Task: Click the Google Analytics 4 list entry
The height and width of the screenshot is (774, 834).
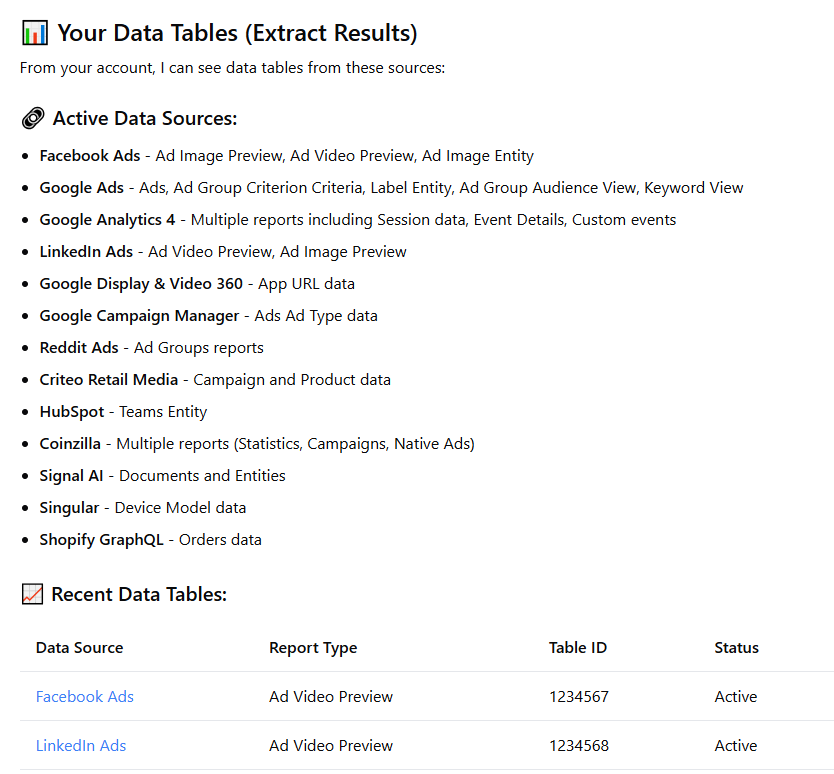Action: tap(357, 220)
